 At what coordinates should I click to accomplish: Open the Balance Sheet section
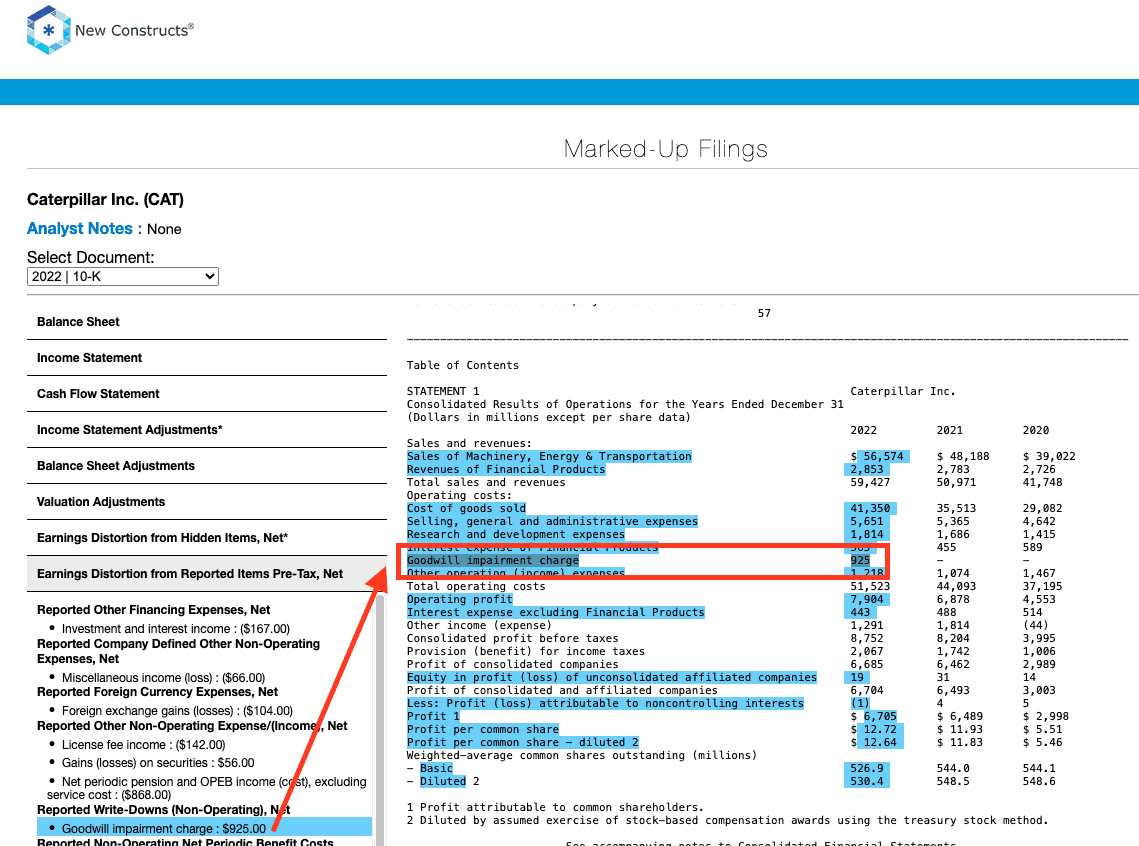pyautogui.click(x=207, y=322)
